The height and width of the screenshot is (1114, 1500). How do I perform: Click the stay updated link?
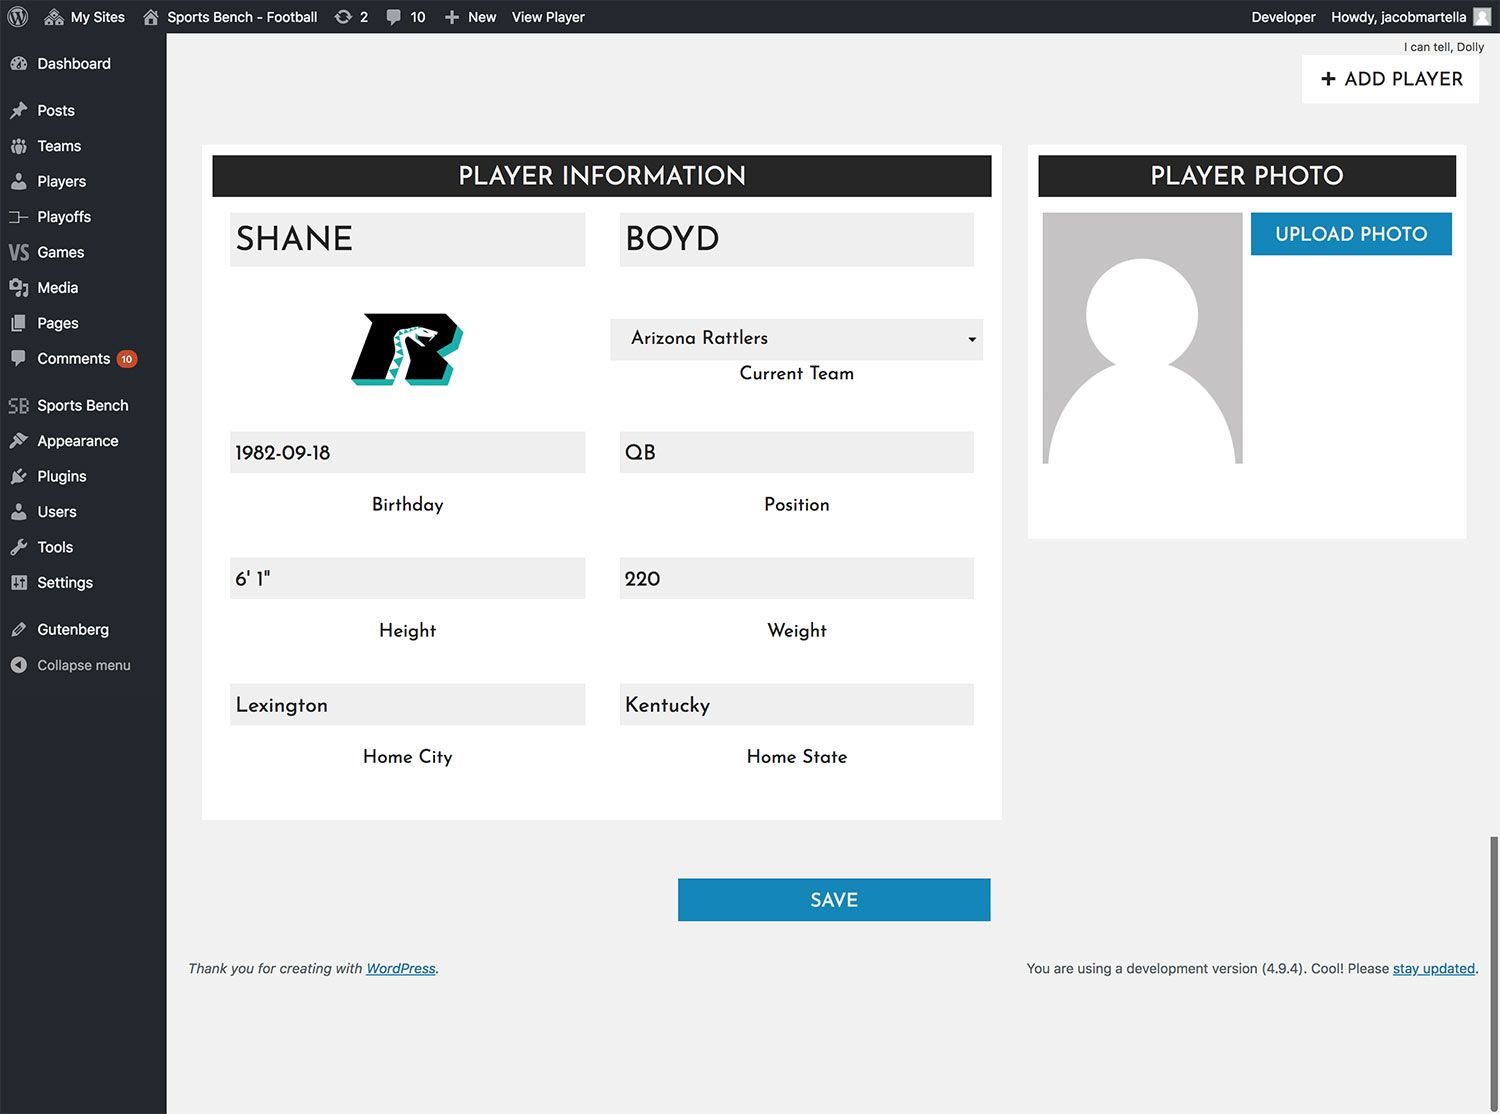pyautogui.click(x=1434, y=969)
